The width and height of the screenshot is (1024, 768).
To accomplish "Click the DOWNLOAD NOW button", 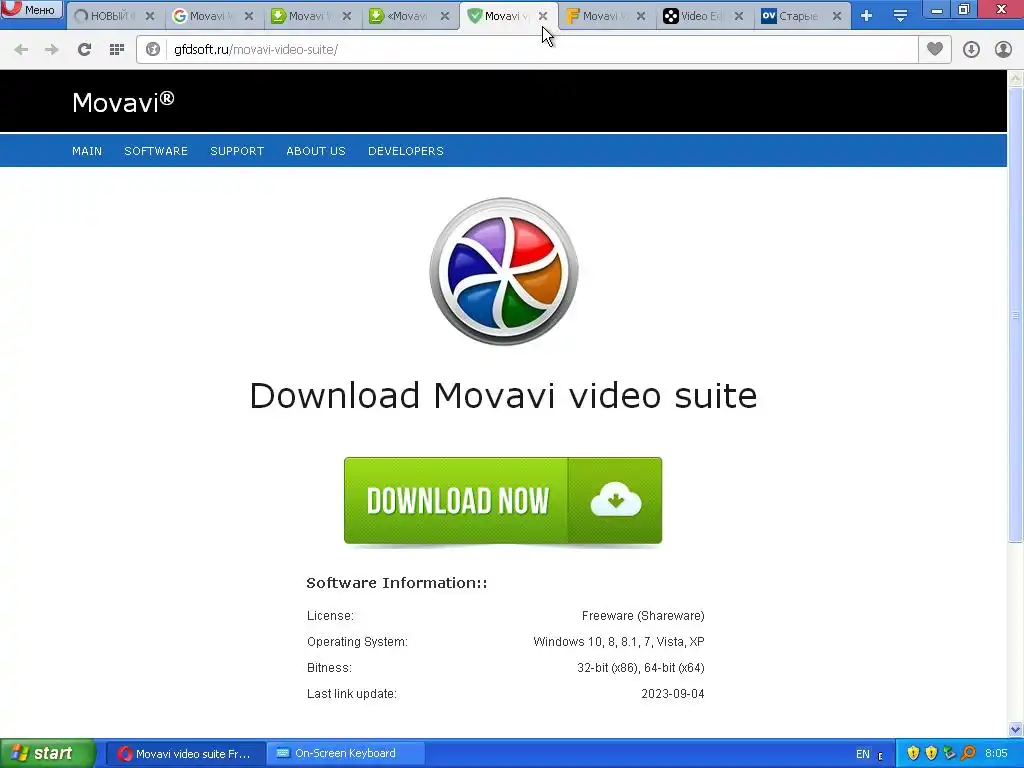I will 503,500.
